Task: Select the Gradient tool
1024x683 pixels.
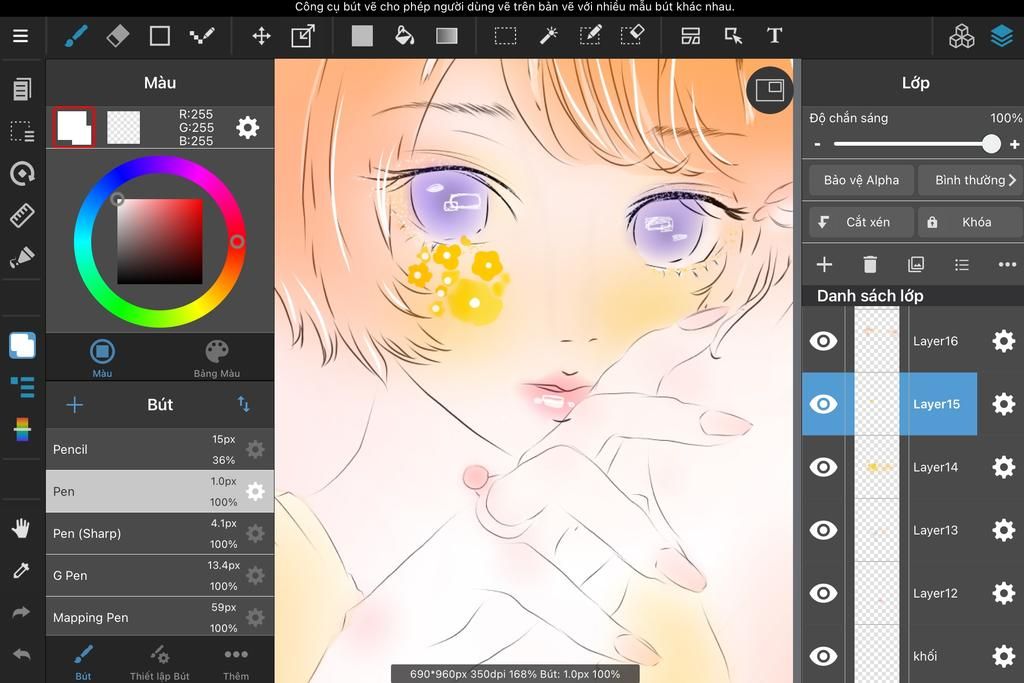Action: [x=447, y=36]
